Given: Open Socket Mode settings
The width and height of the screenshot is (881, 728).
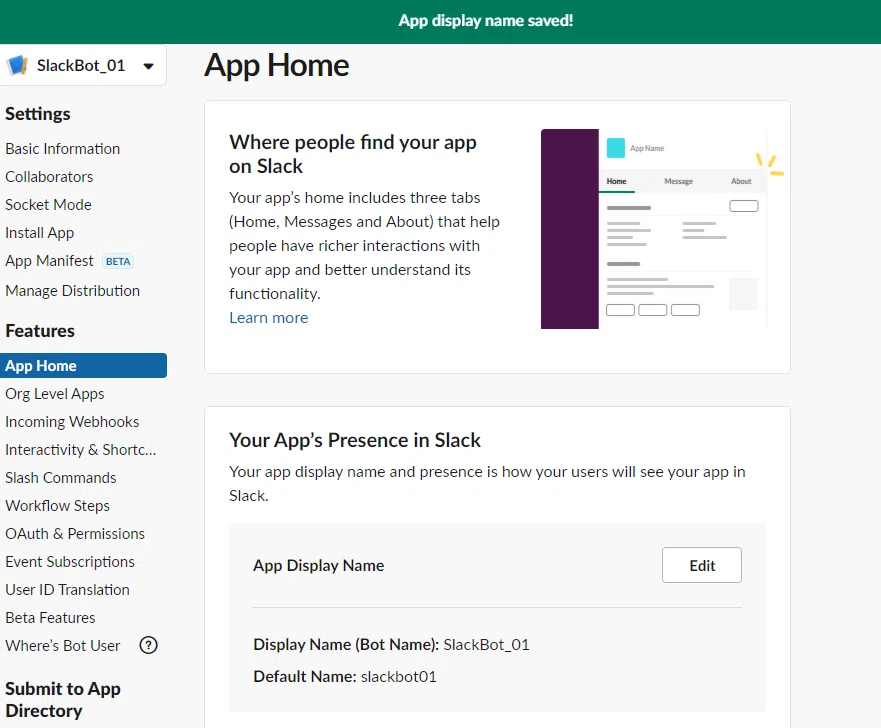Looking at the screenshot, I should pos(48,205).
